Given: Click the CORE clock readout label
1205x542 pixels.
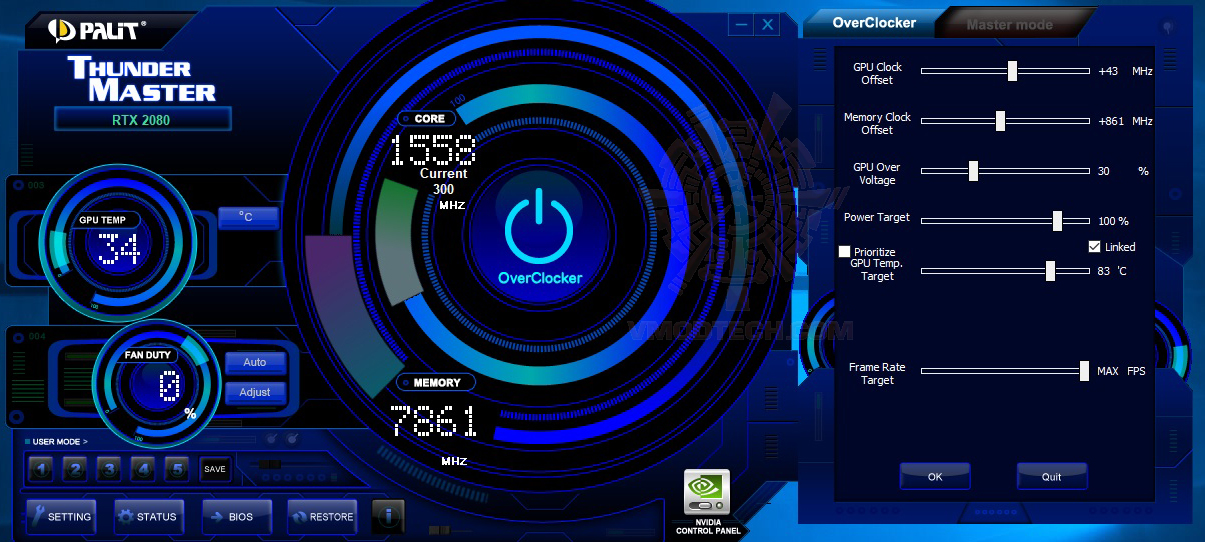Looking at the screenshot, I should 429,118.
